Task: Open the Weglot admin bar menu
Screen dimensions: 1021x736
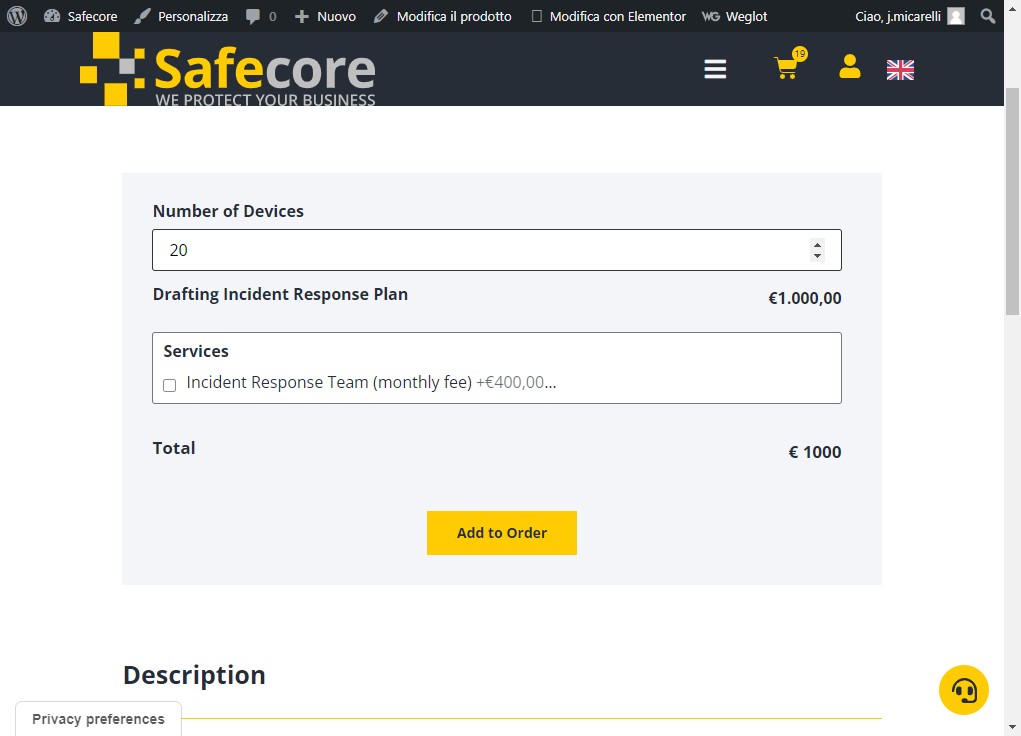Action: pyautogui.click(x=734, y=16)
